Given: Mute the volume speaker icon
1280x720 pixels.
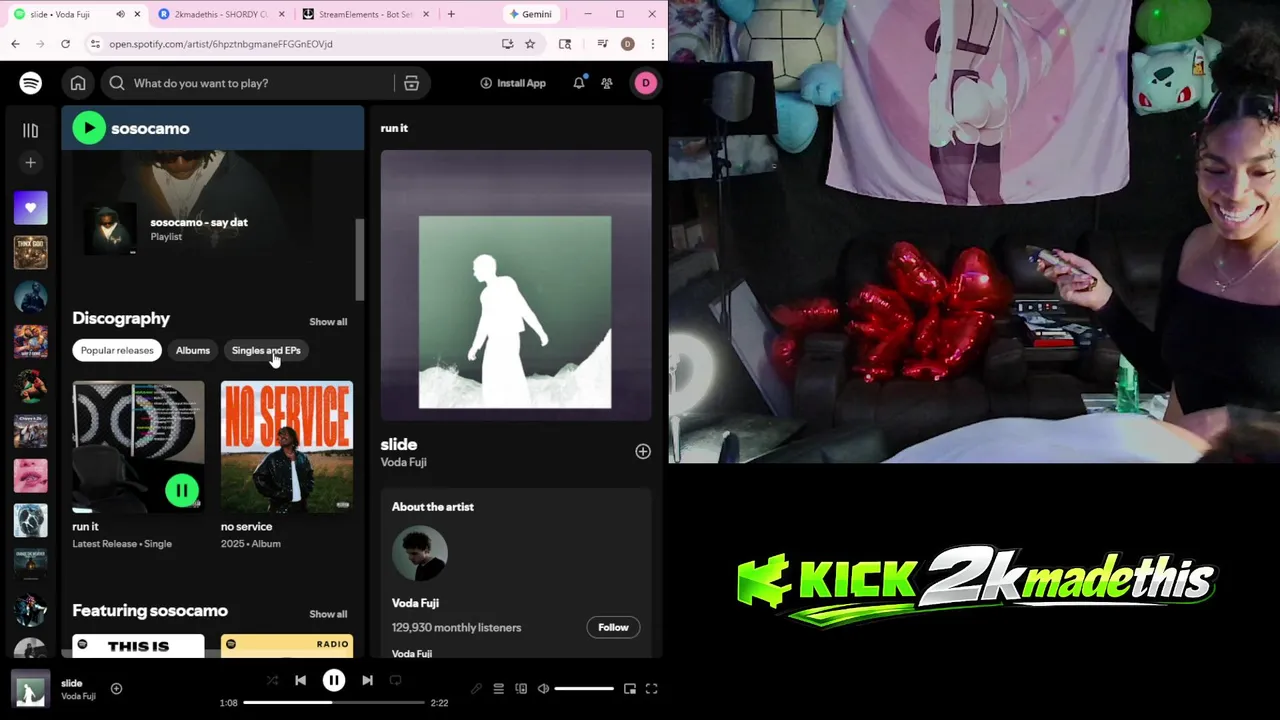Looking at the screenshot, I should (x=543, y=688).
